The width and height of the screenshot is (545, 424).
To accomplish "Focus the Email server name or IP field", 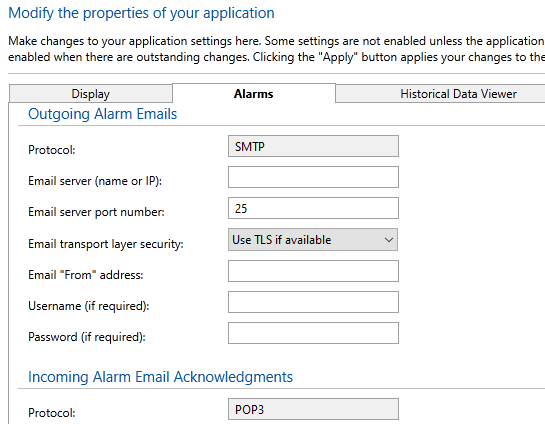I will coord(313,177).
